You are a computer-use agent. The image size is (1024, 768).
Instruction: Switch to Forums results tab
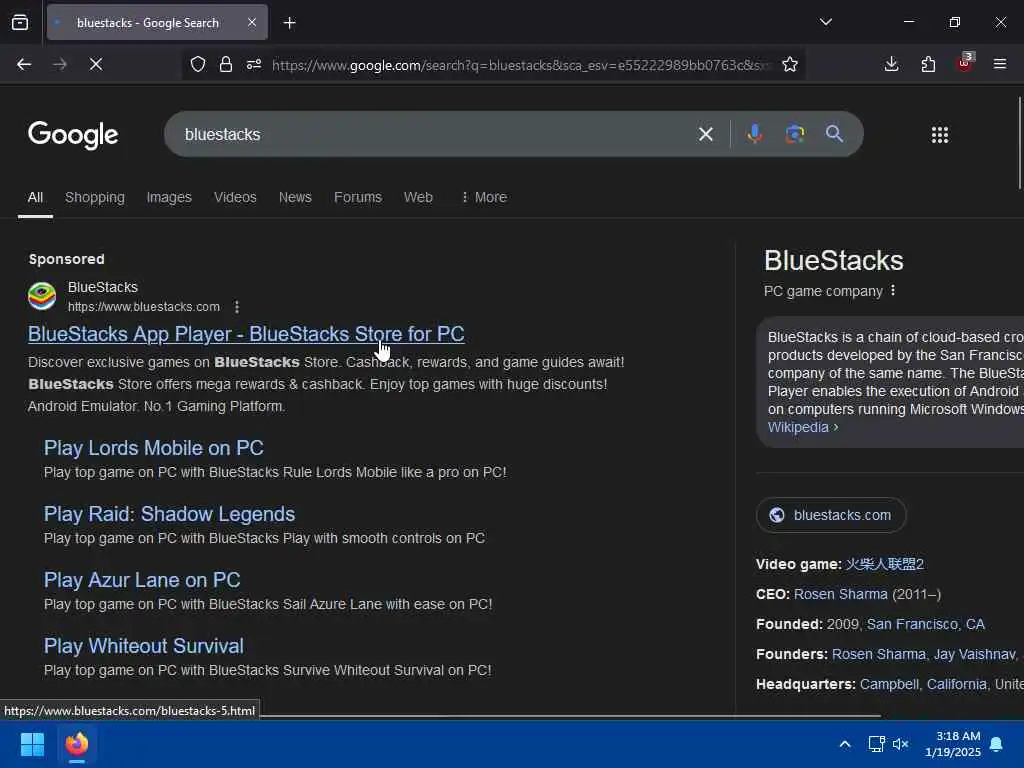(358, 197)
